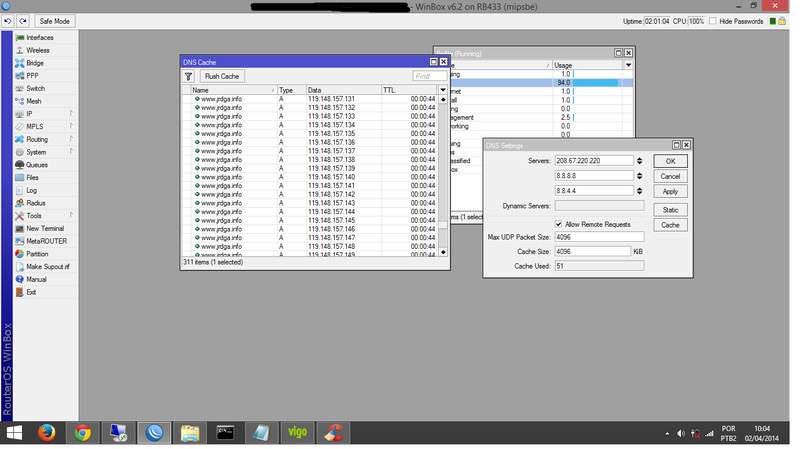Open the Radius sidebar item
Screen dimensions: 800x449
(36, 203)
